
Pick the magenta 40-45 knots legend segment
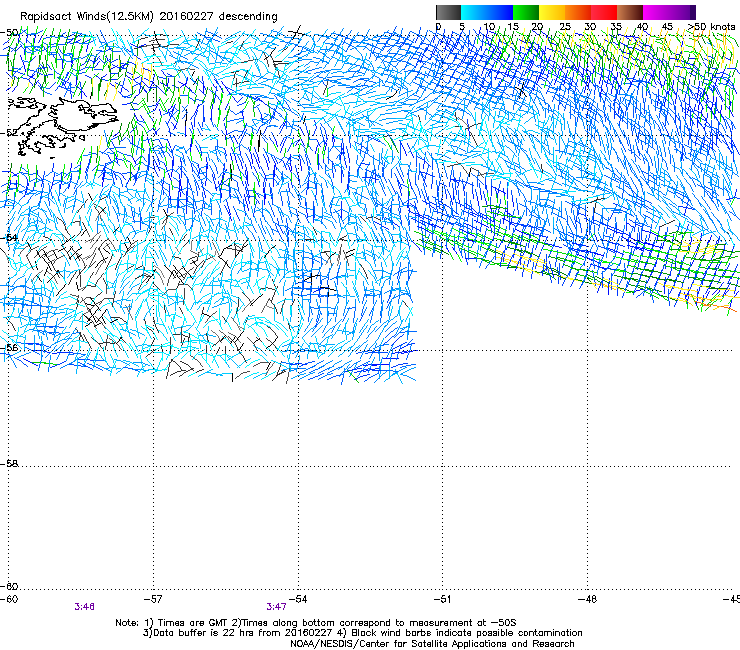point(656,12)
